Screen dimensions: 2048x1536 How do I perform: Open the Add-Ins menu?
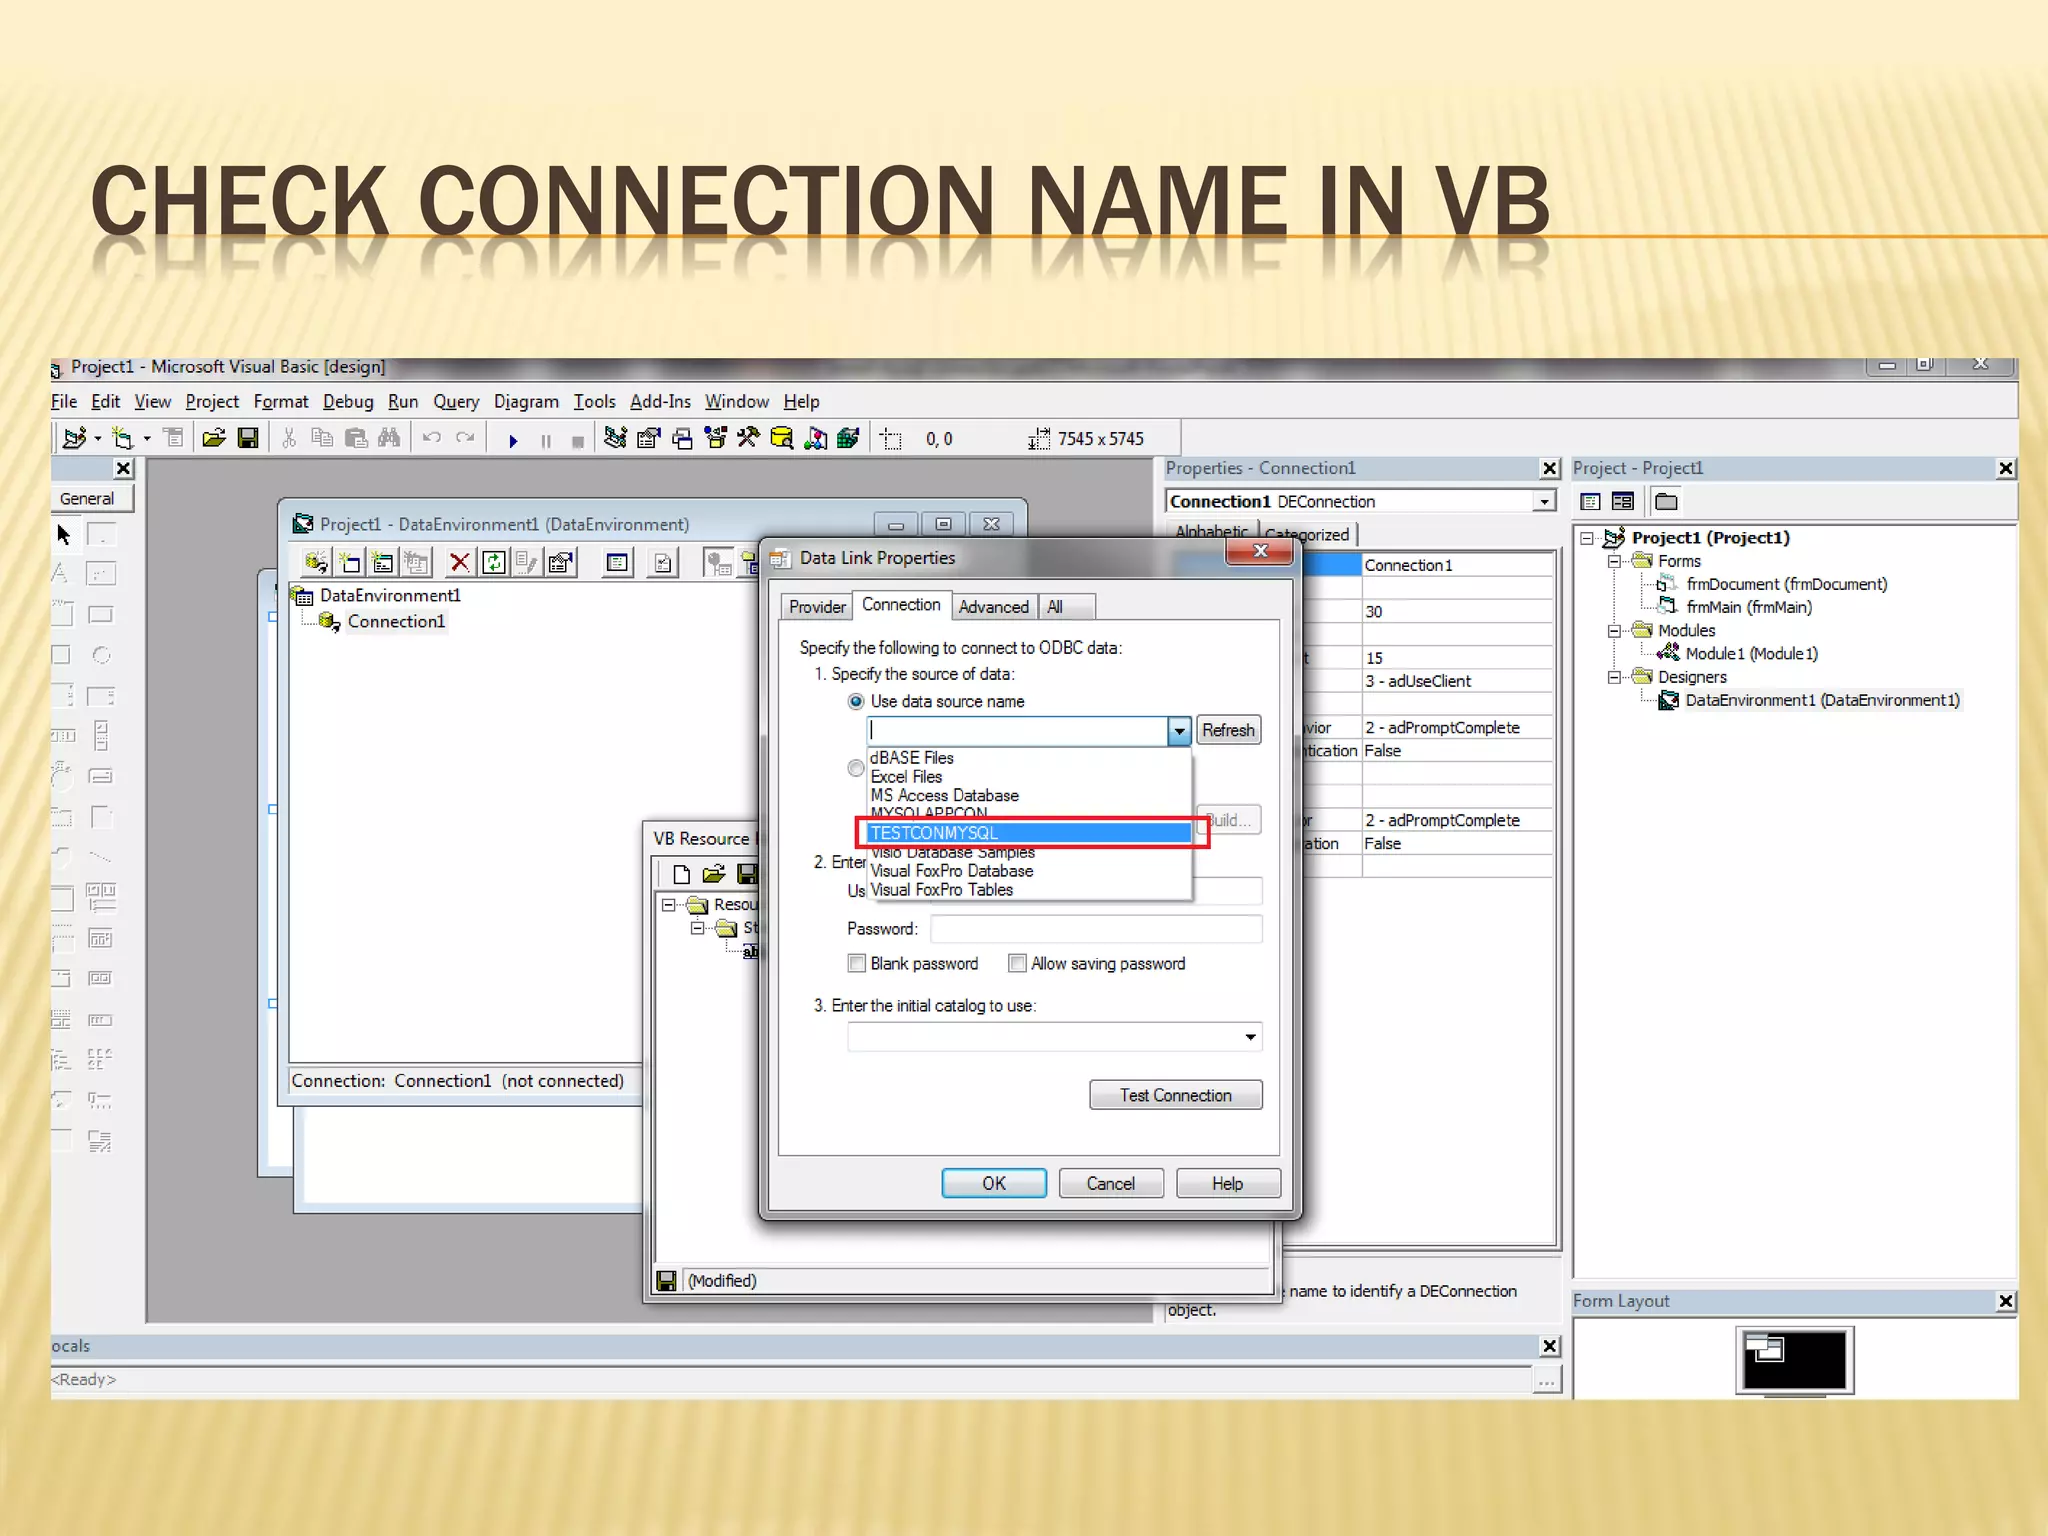click(660, 402)
